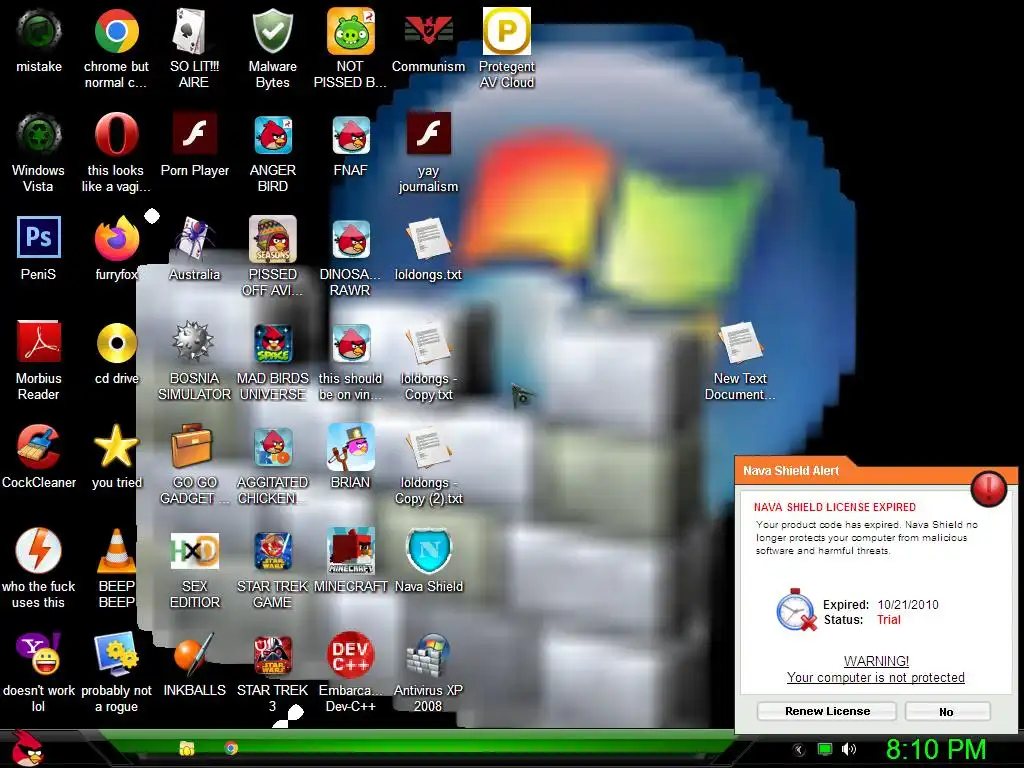Open the furryfox Firefox icon
This screenshot has width=1024, height=768.
tap(116, 239)
